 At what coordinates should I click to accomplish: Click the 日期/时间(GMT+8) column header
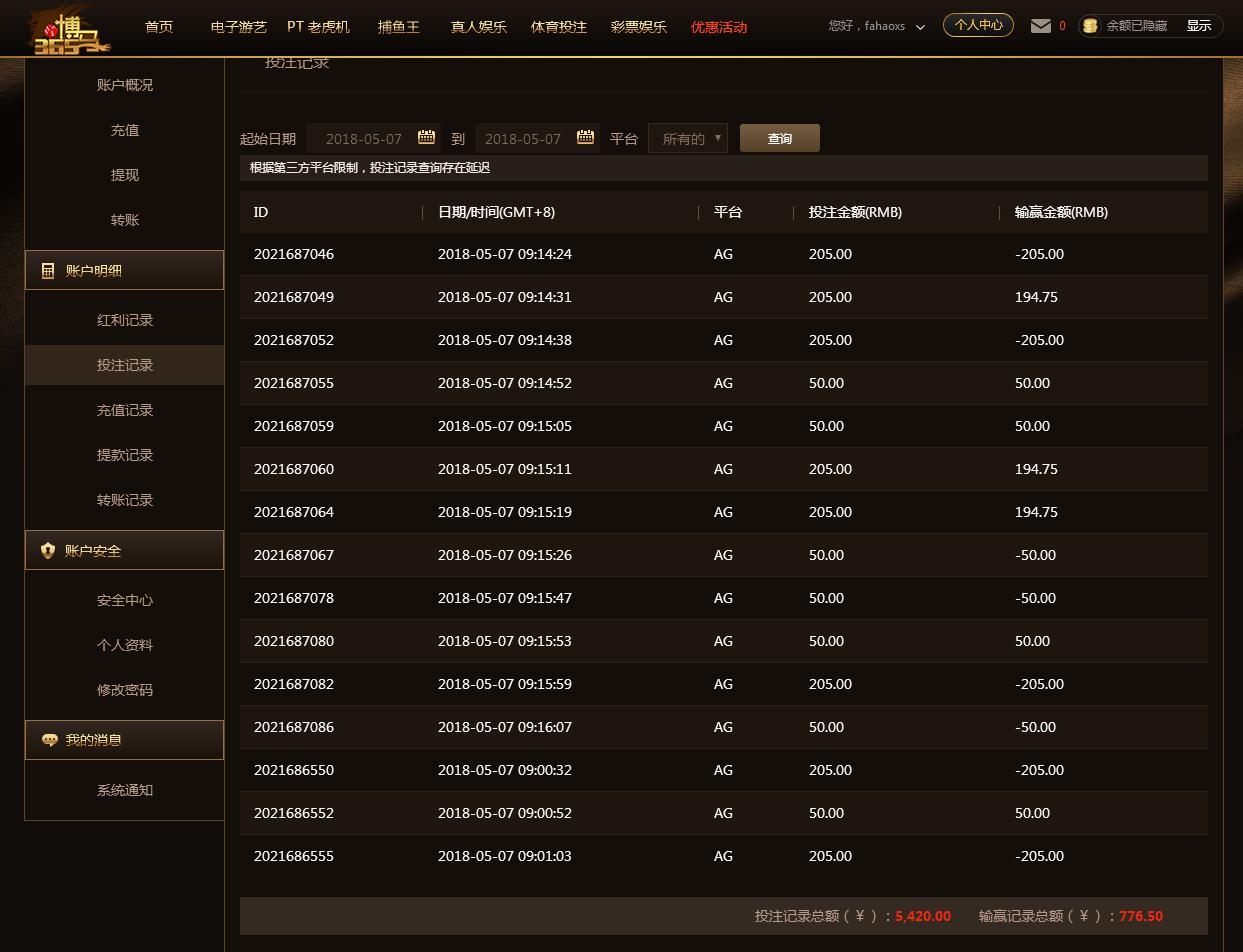(x=496, y=212)
